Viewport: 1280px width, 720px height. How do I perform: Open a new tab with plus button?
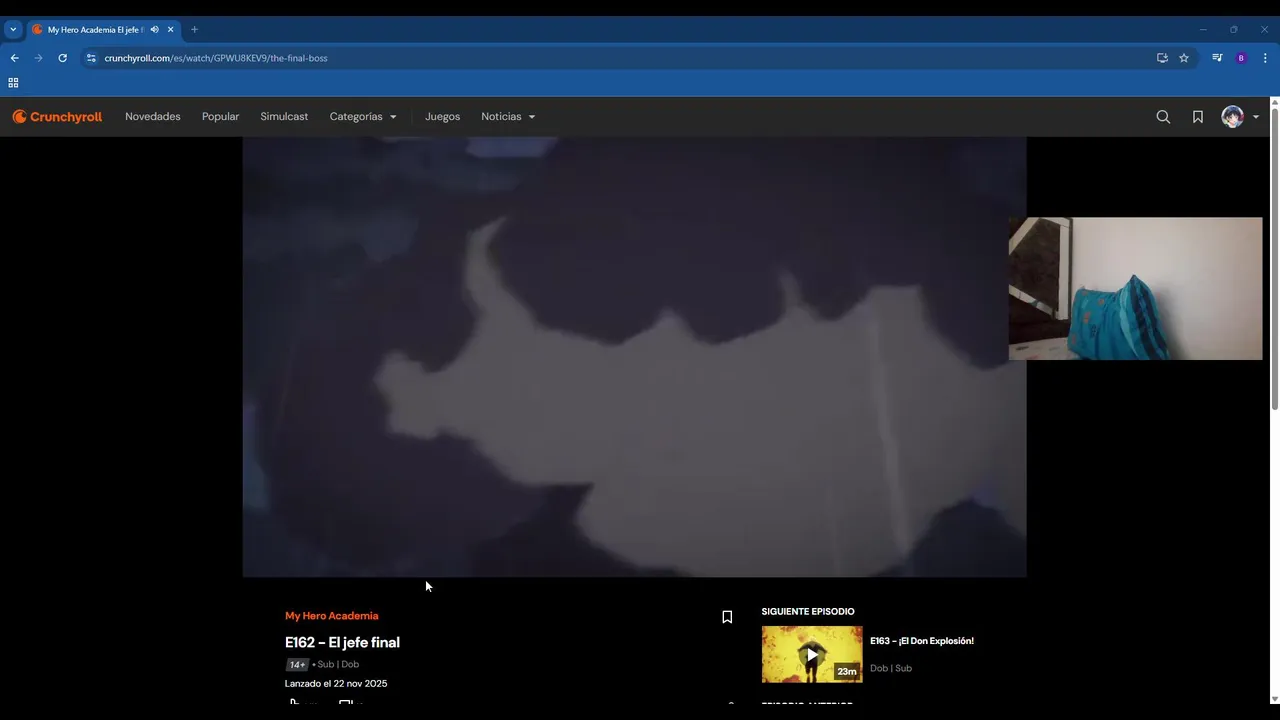[x=194, y=30]
